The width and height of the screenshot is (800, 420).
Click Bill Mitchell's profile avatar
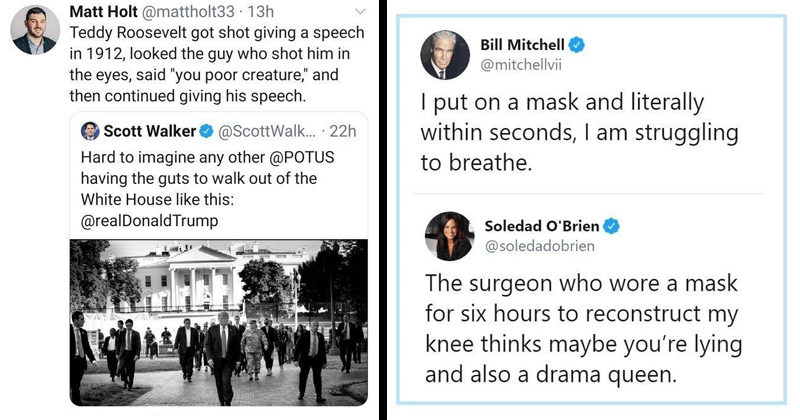[442, 54]
